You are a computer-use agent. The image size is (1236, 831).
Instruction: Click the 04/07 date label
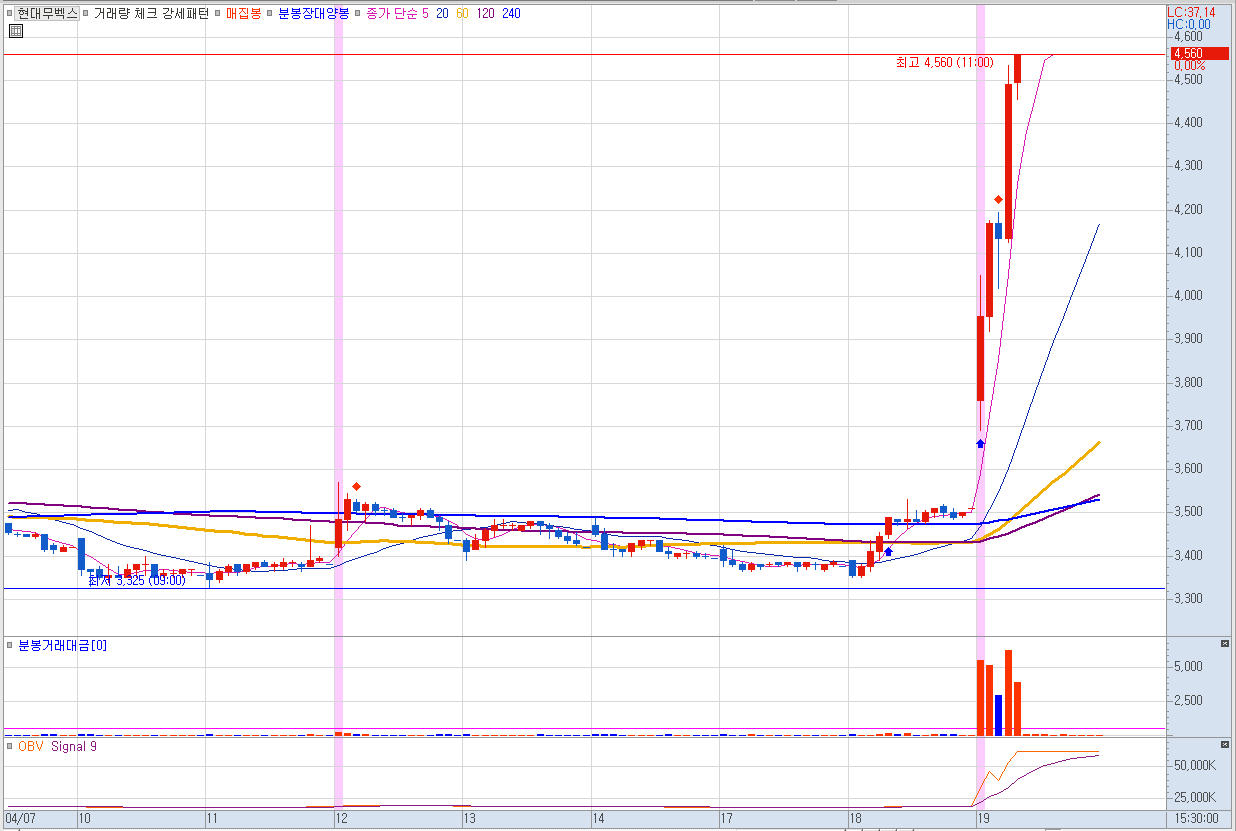pyautogui.click(x=18, y=818)
